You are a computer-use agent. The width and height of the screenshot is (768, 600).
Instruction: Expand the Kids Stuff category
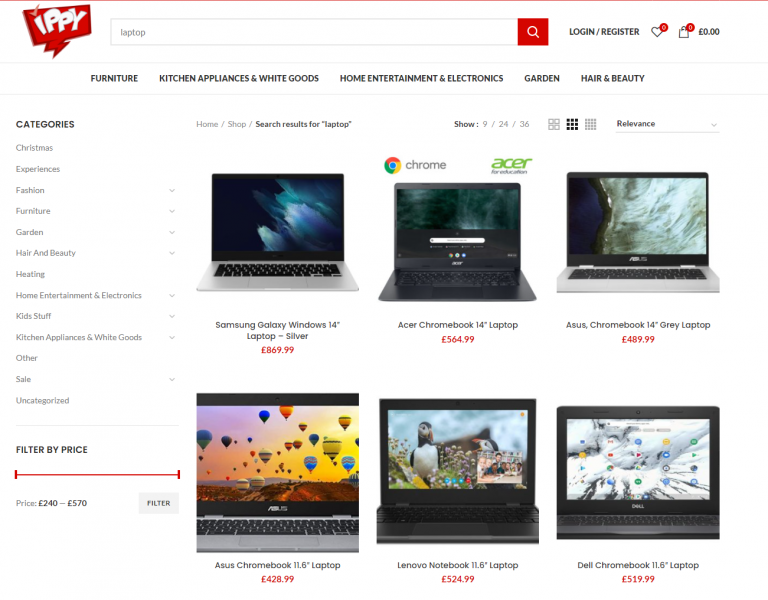point(172,317)
